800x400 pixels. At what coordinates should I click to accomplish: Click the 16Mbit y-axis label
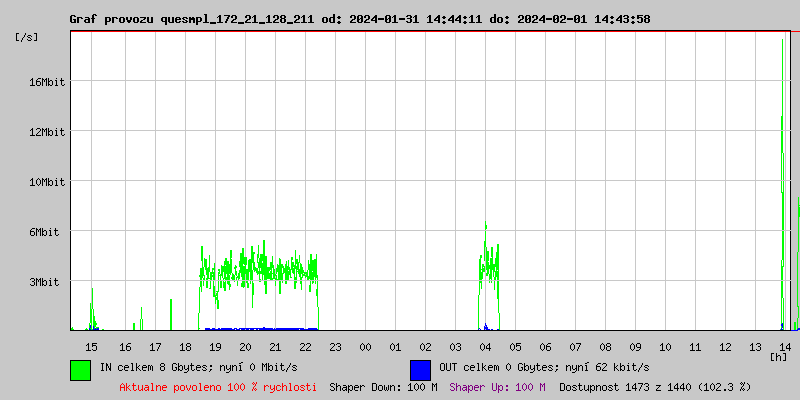(x=46, y=82)
